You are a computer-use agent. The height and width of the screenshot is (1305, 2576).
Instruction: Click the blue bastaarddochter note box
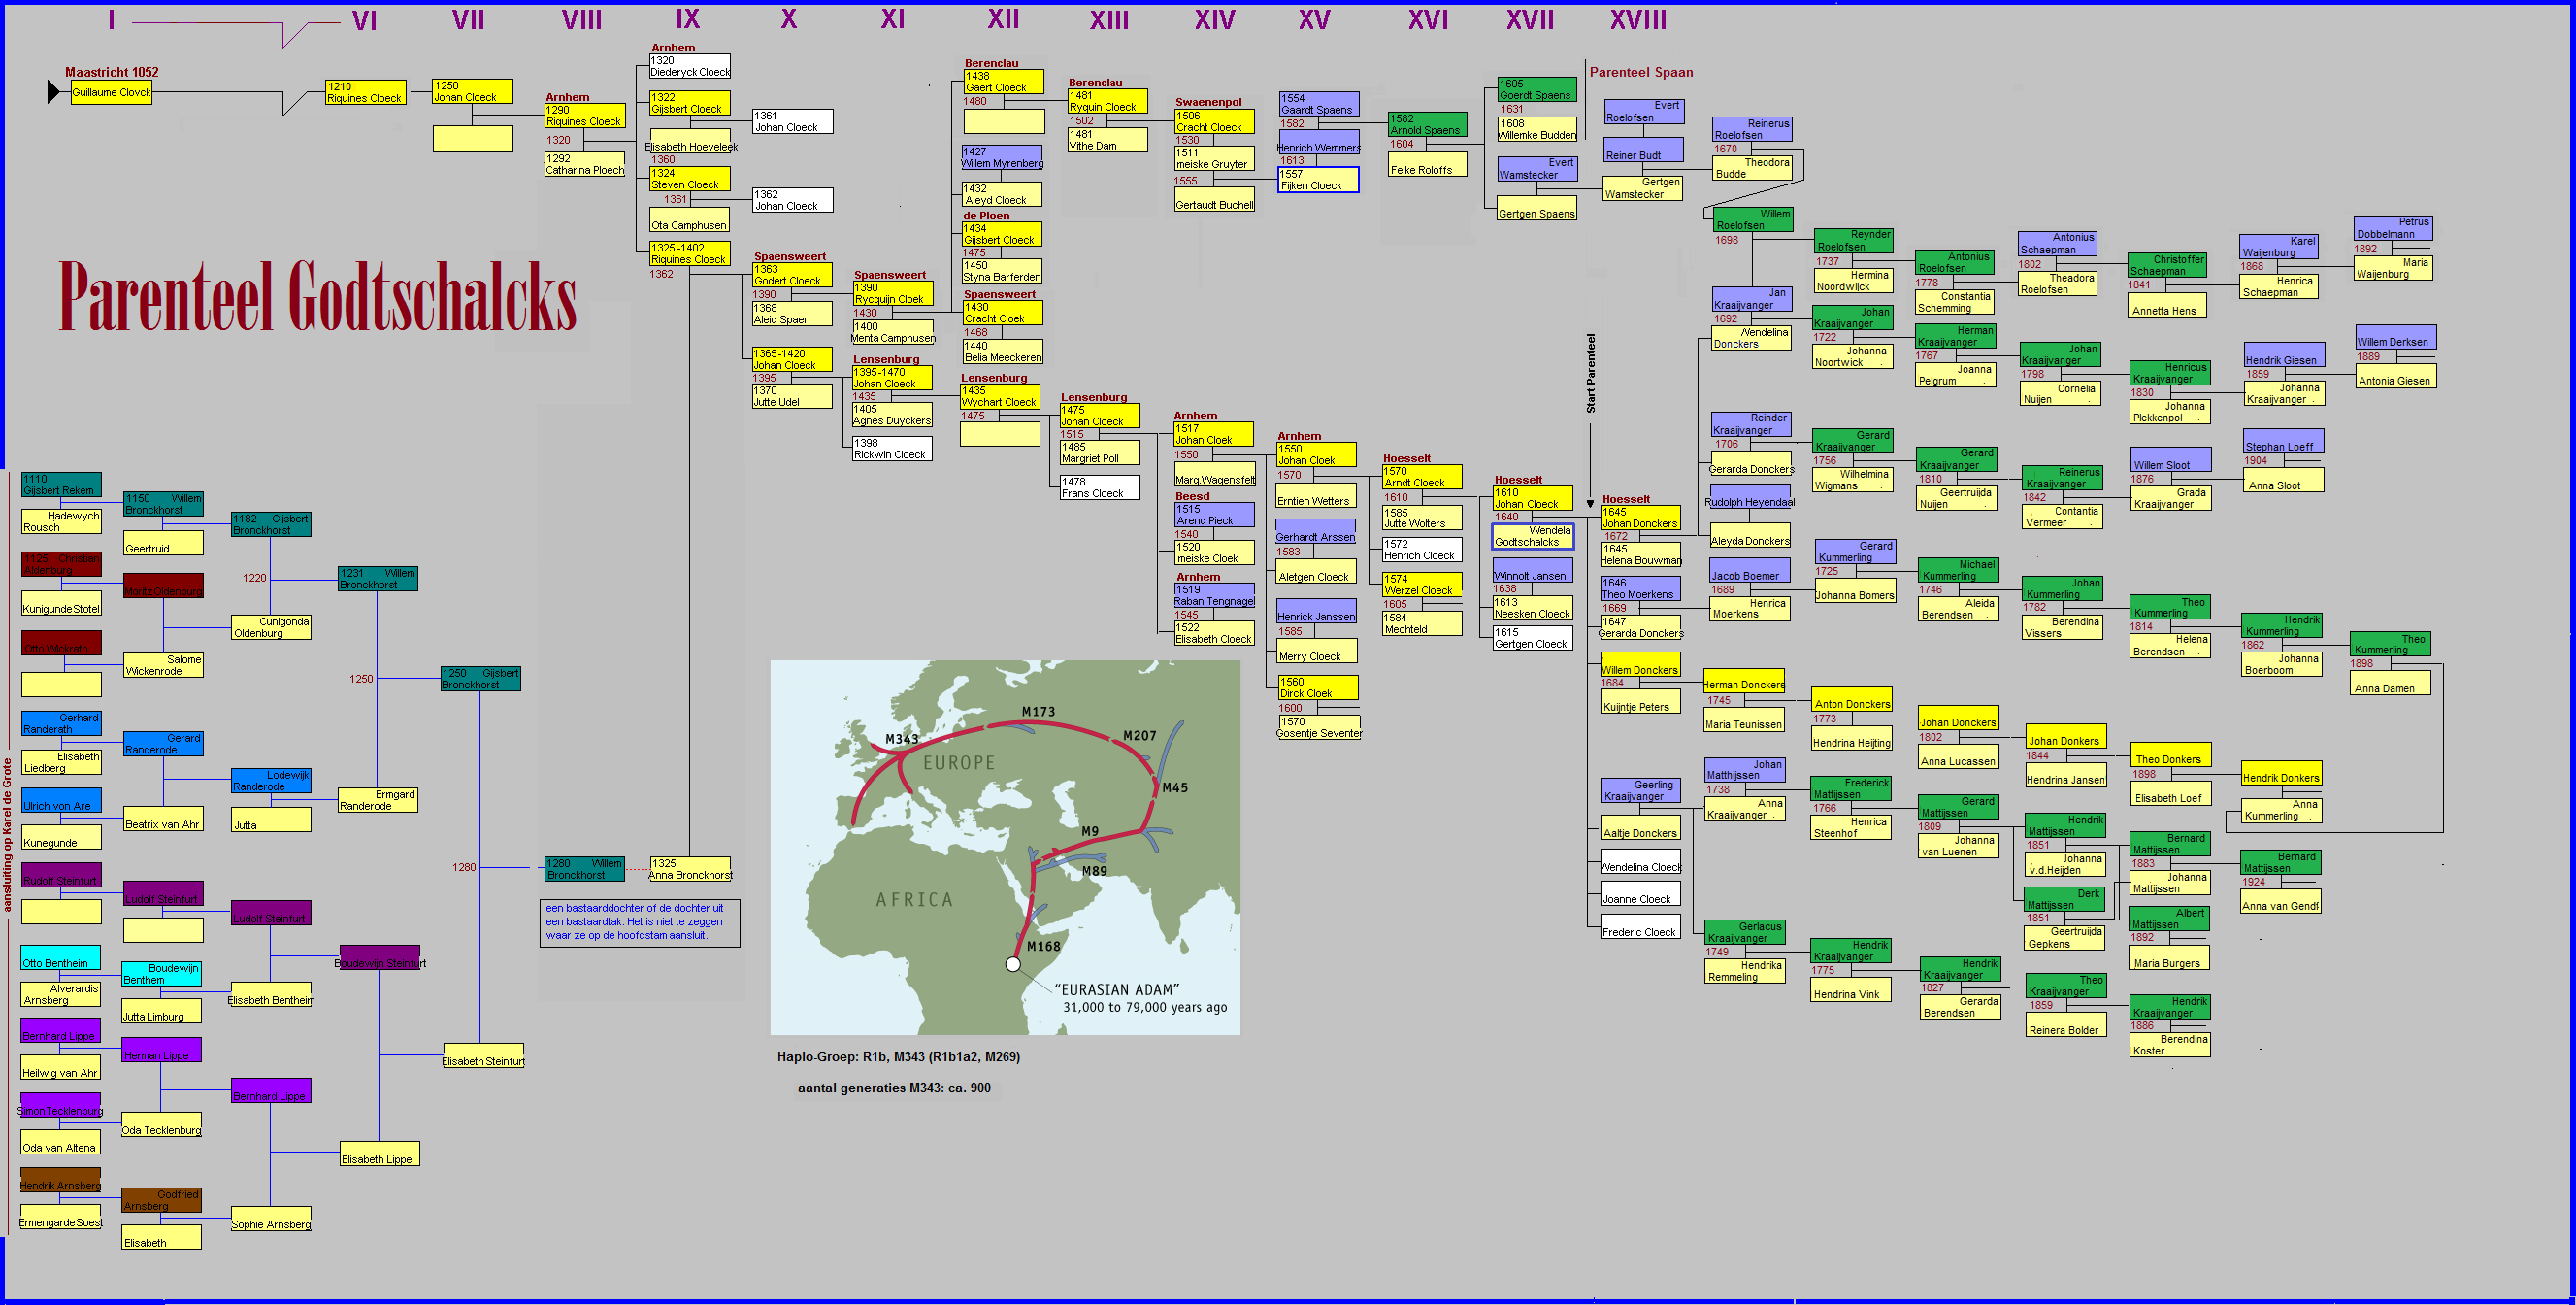(x=640, y=922)
